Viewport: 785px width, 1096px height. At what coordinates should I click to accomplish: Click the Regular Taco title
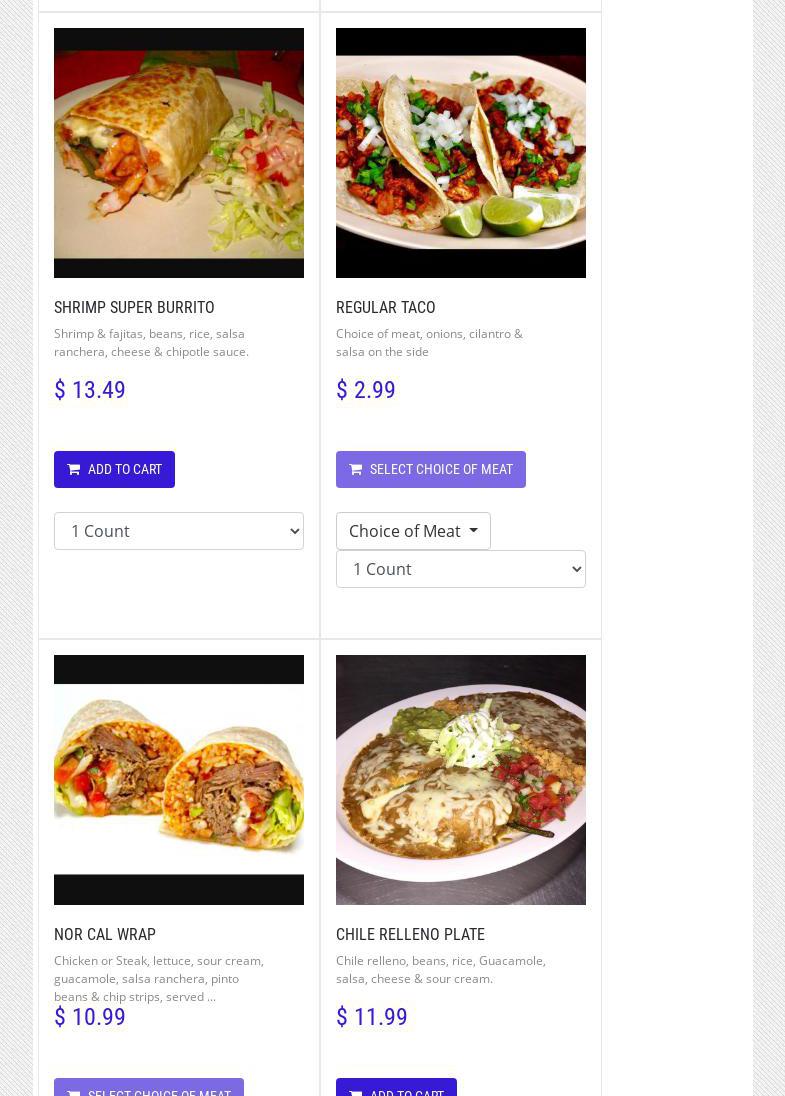pos(385,307)
